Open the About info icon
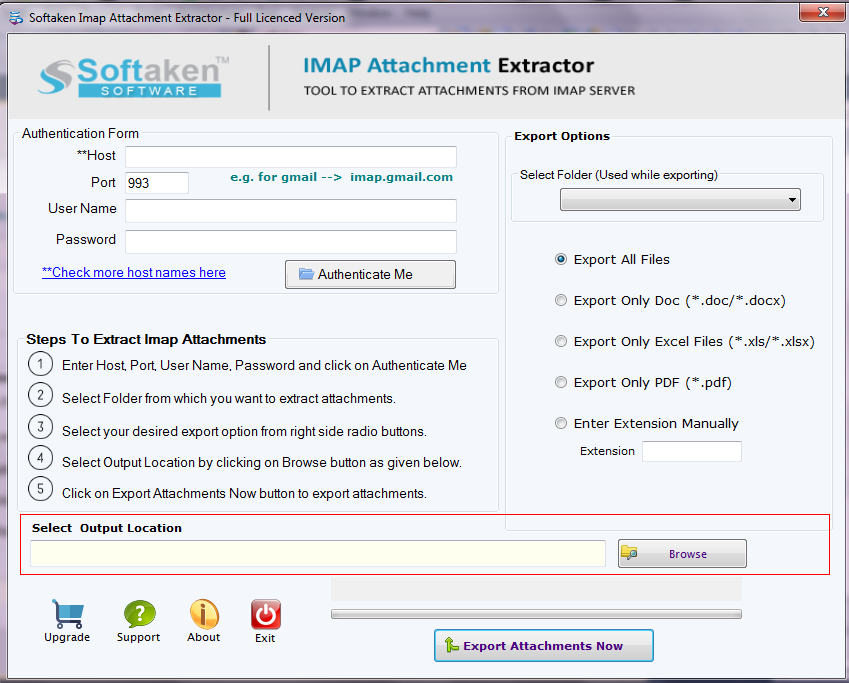The width and height of the screenshot is (849, 683). click(204, 614)
